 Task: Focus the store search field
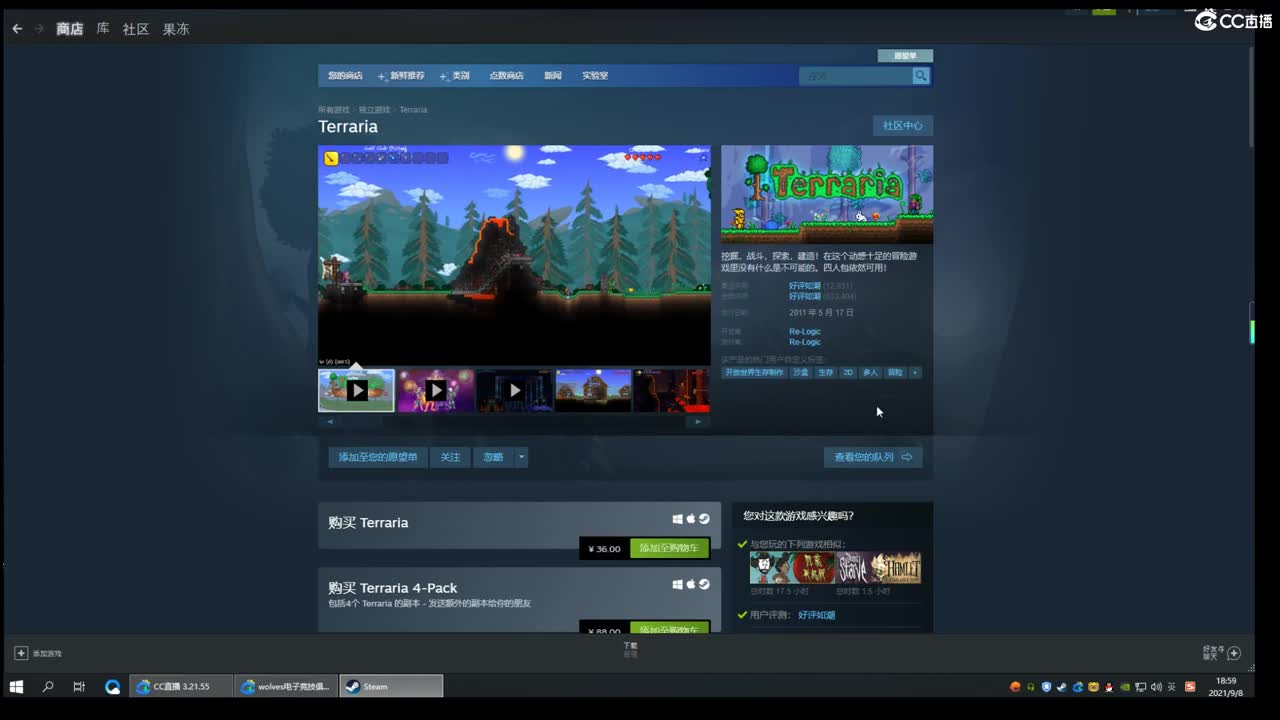(856, 76)
